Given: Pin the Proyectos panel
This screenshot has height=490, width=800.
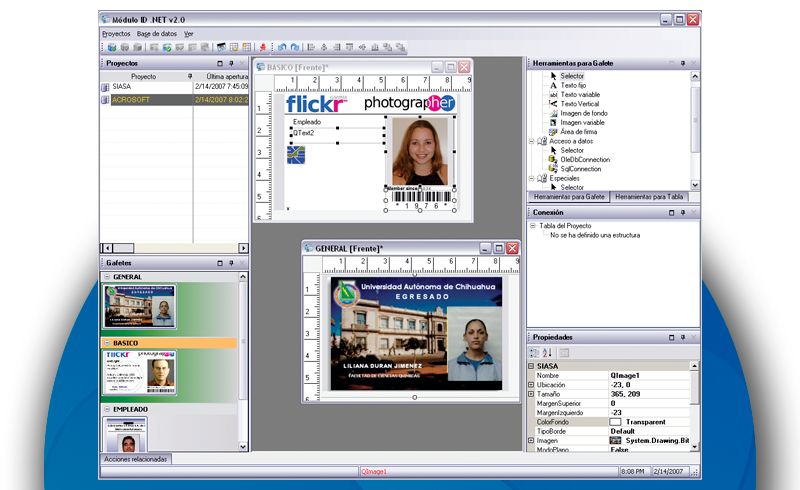Looking at the screenshot, I should (x=231, y=63).
